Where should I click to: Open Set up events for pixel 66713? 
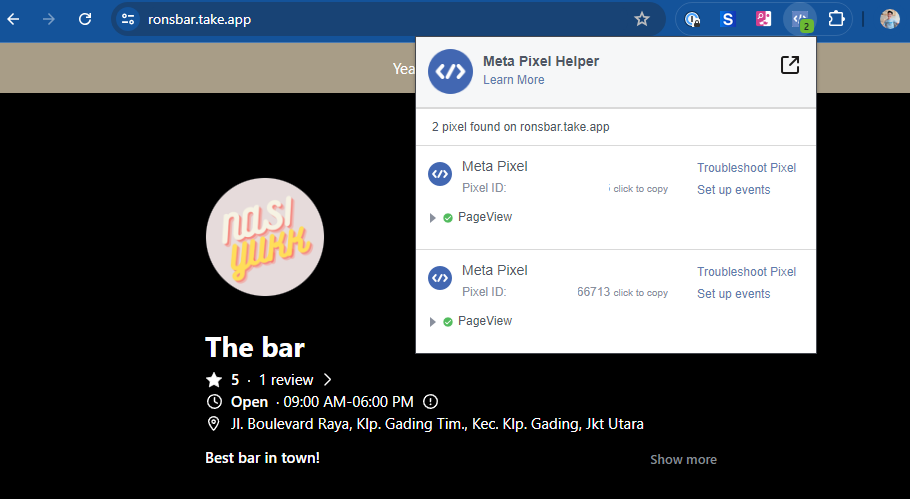pyautogui.click(x=734, y=294)
